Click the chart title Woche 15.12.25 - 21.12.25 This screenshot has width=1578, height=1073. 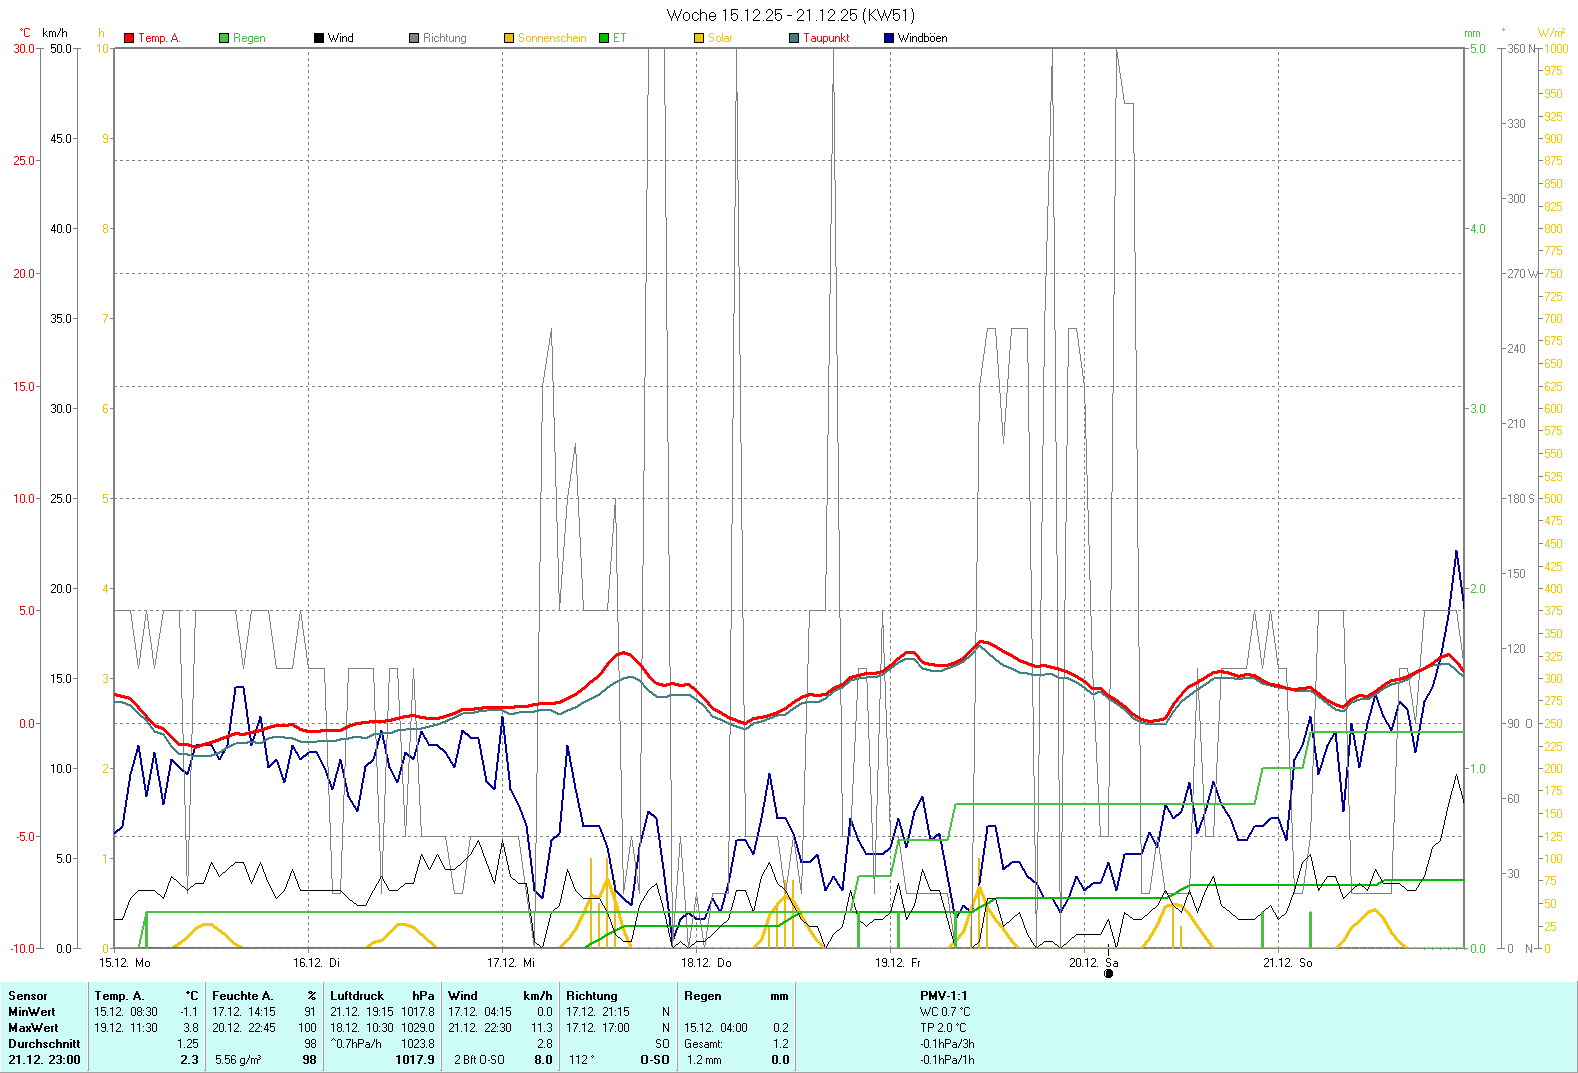[790, 15]
